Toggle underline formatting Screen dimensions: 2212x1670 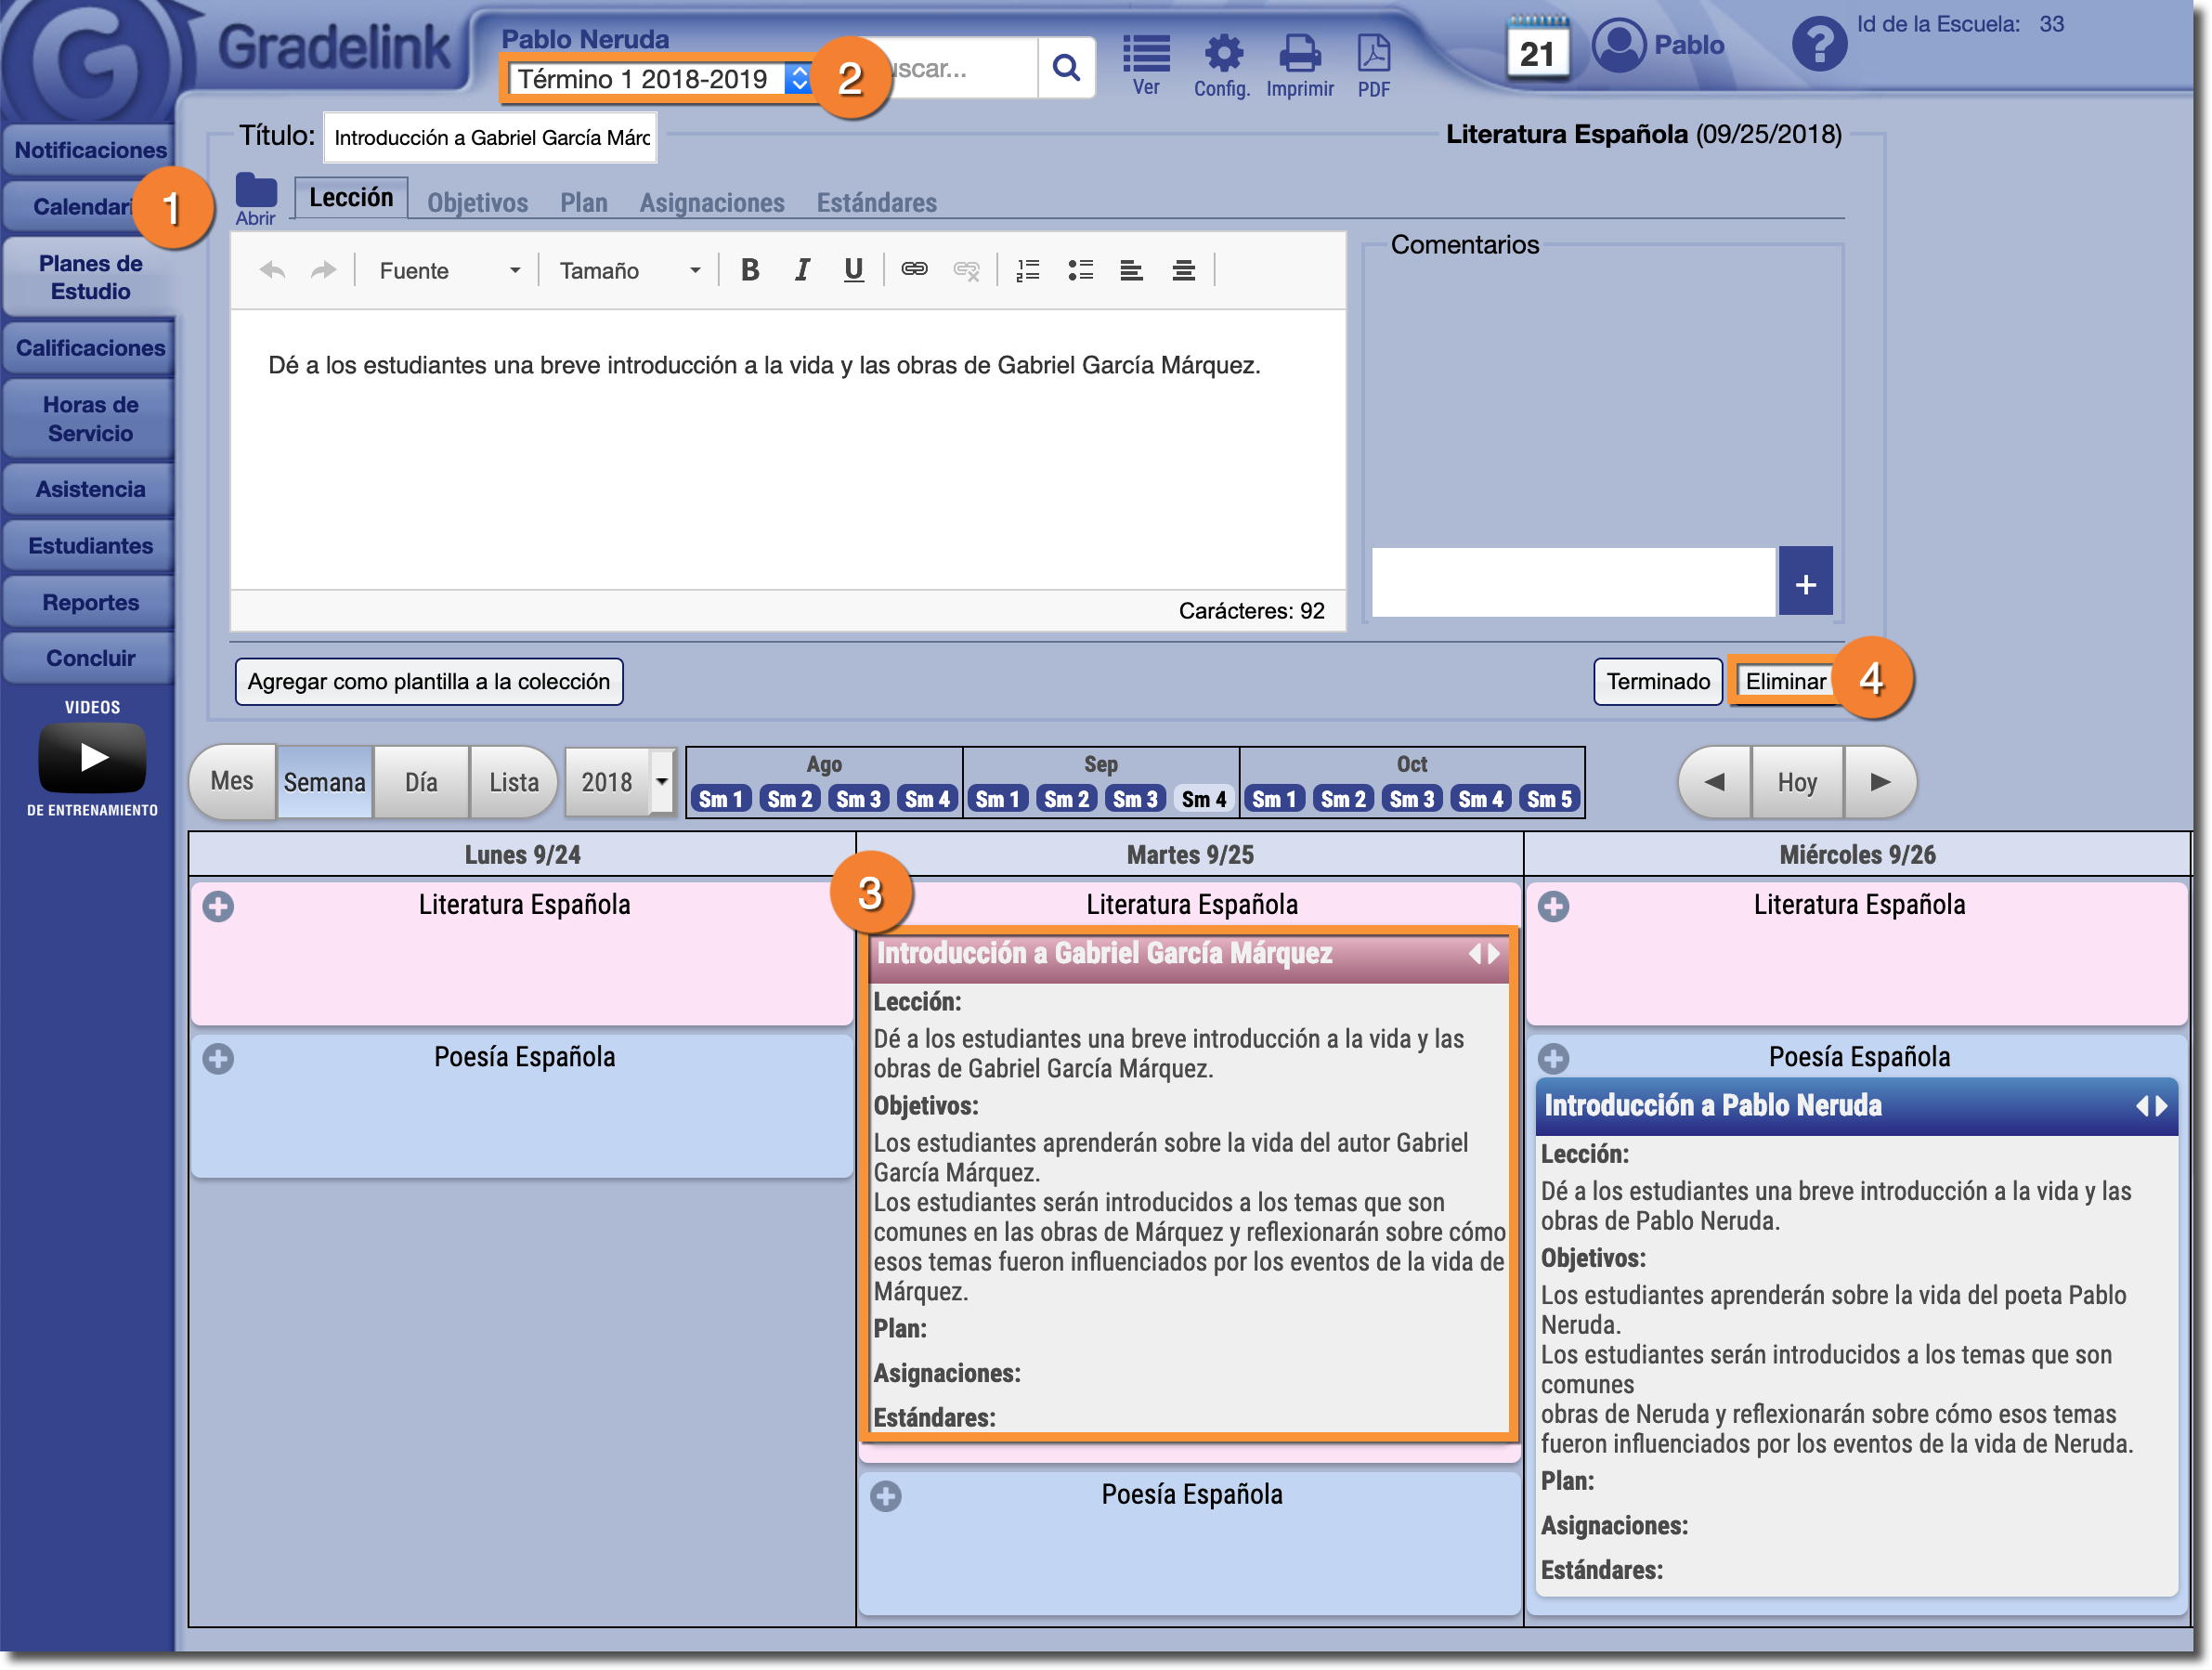pos(853,270)
